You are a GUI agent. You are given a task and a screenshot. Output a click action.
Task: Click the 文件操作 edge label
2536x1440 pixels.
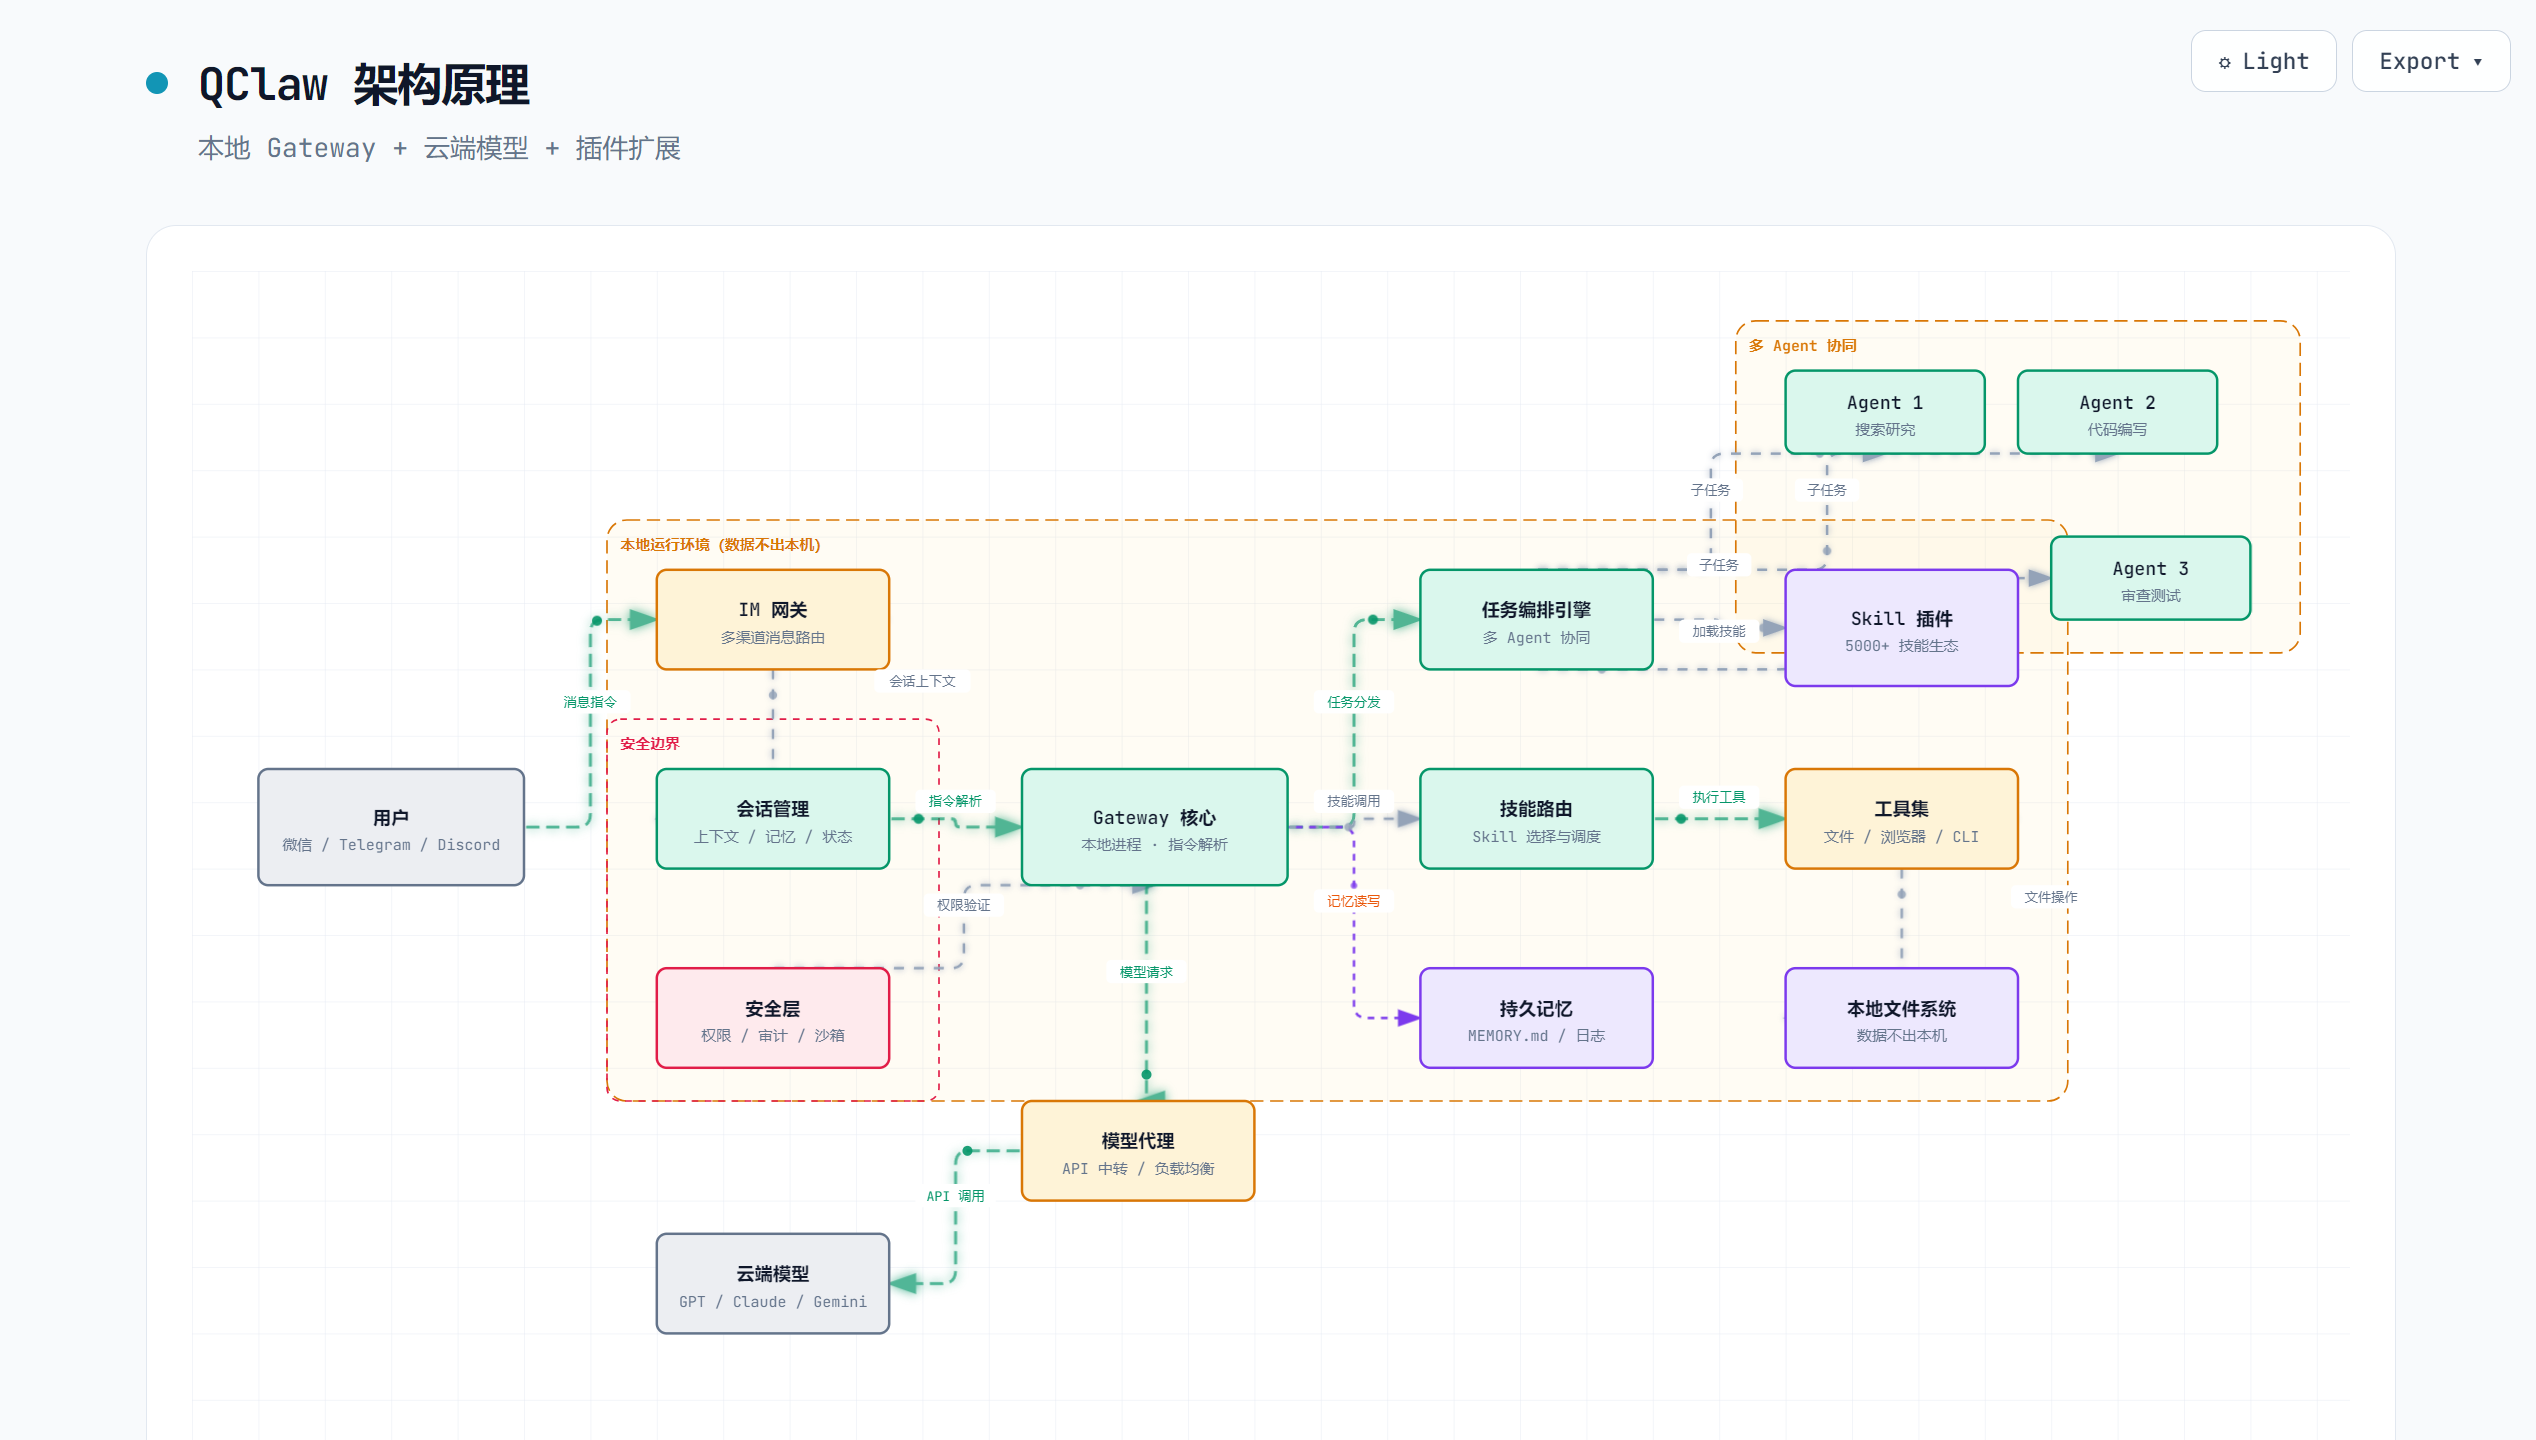coord(2051,897)
